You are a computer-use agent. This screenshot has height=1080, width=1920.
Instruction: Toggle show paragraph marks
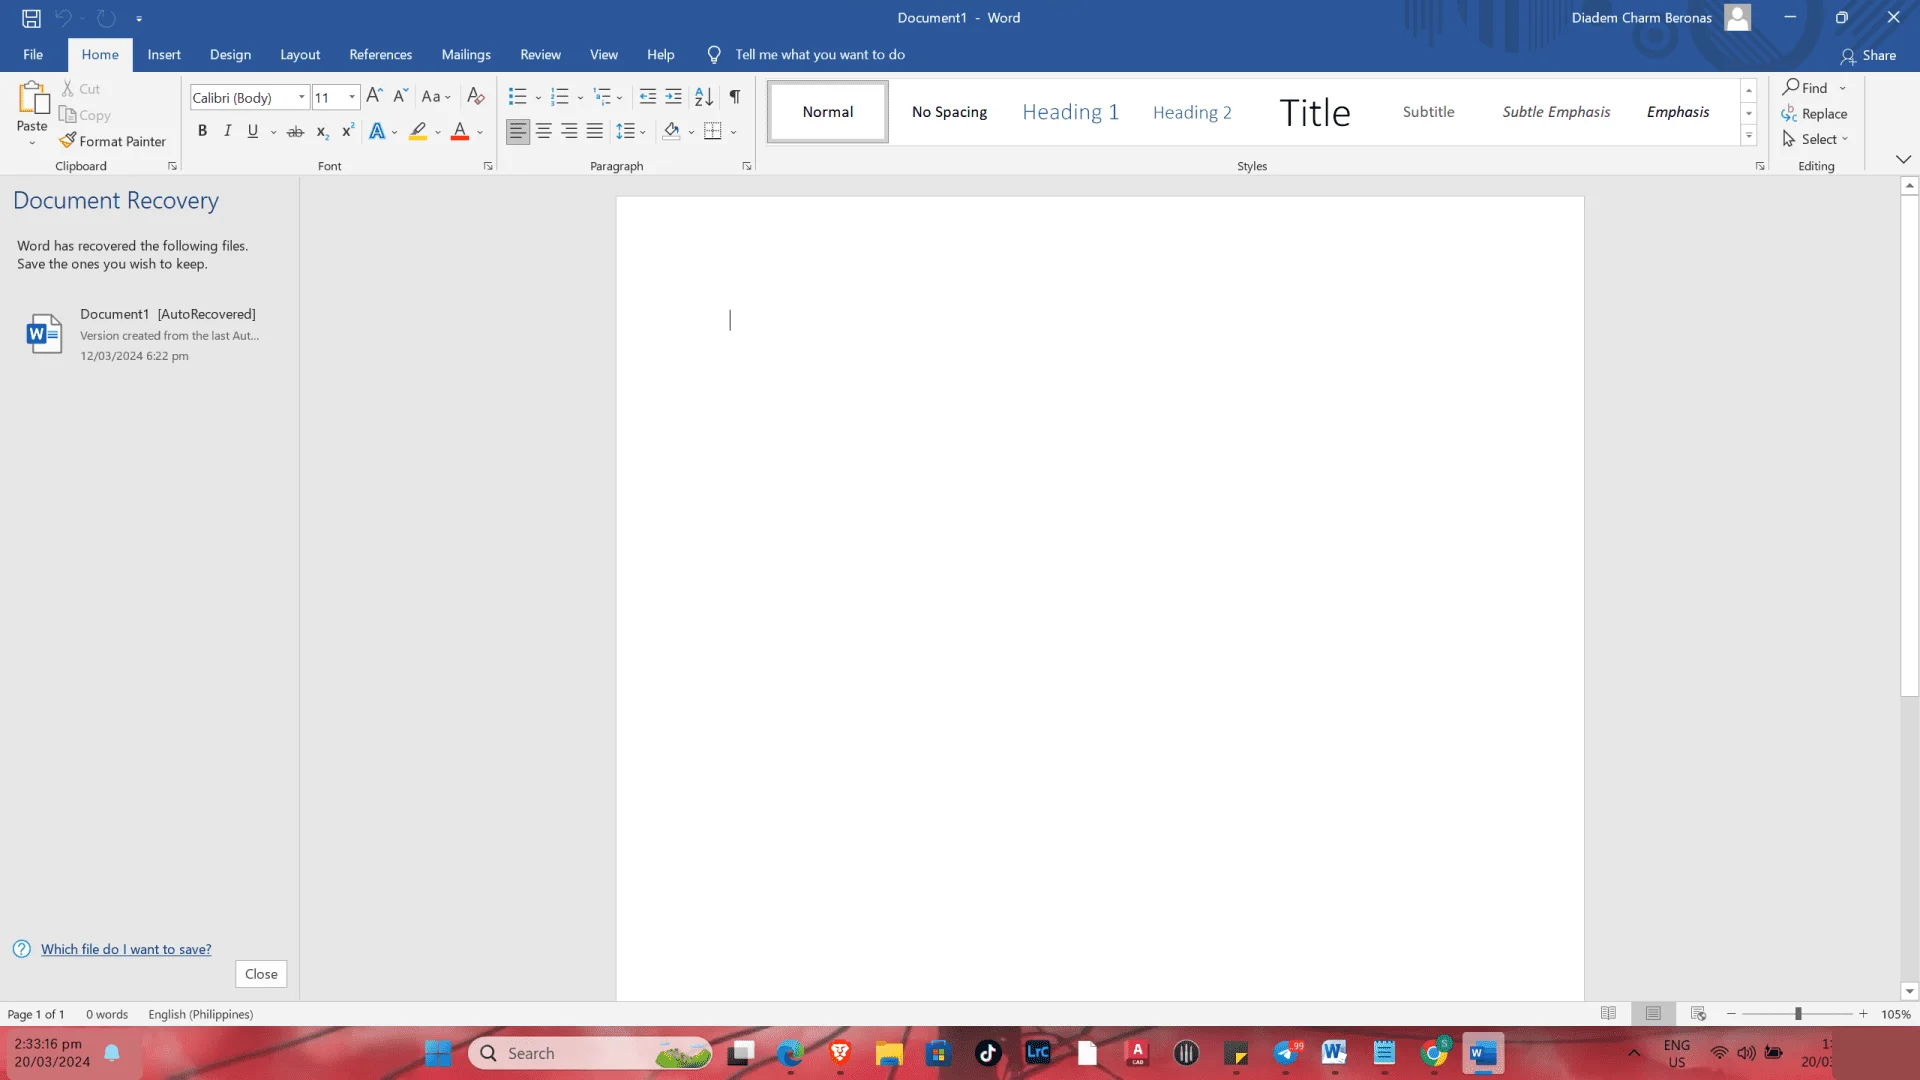(735, 97)
